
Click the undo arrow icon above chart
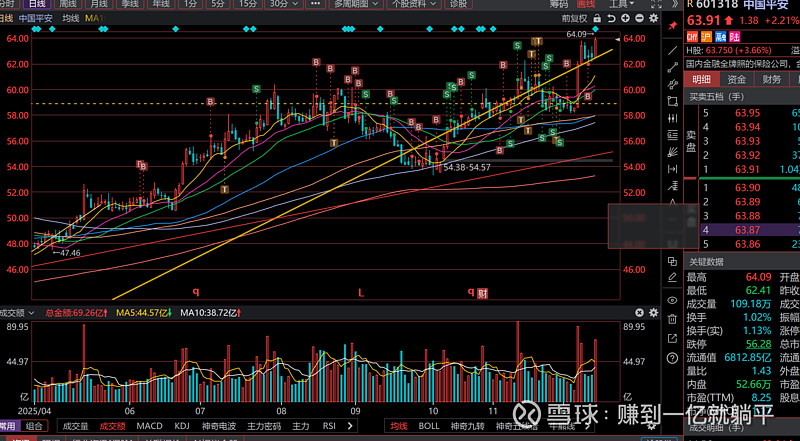[x=611, y=18]
